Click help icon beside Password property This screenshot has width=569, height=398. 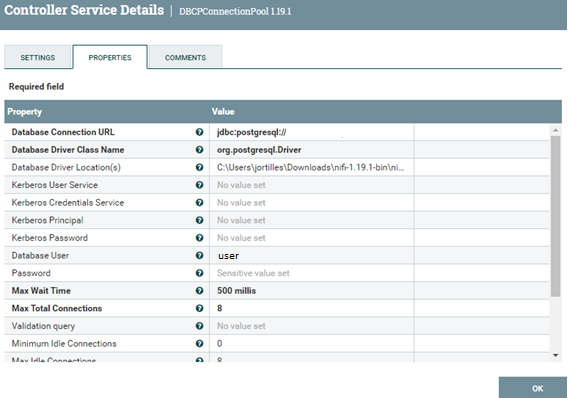[x=199, y=273]
